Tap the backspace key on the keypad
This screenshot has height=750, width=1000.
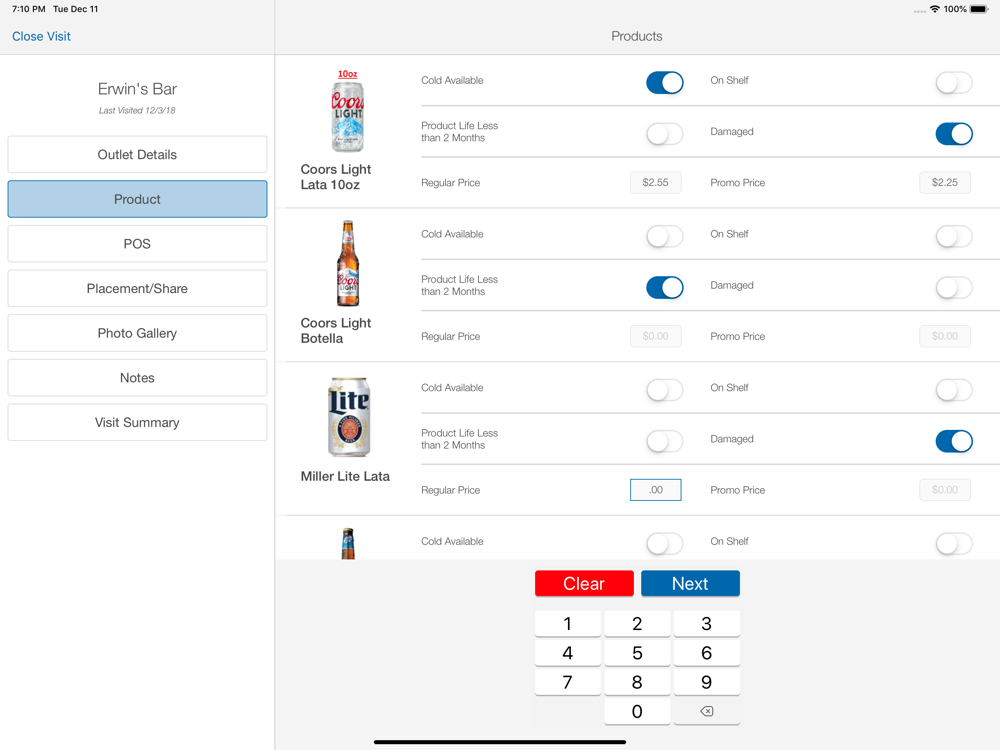706,711
